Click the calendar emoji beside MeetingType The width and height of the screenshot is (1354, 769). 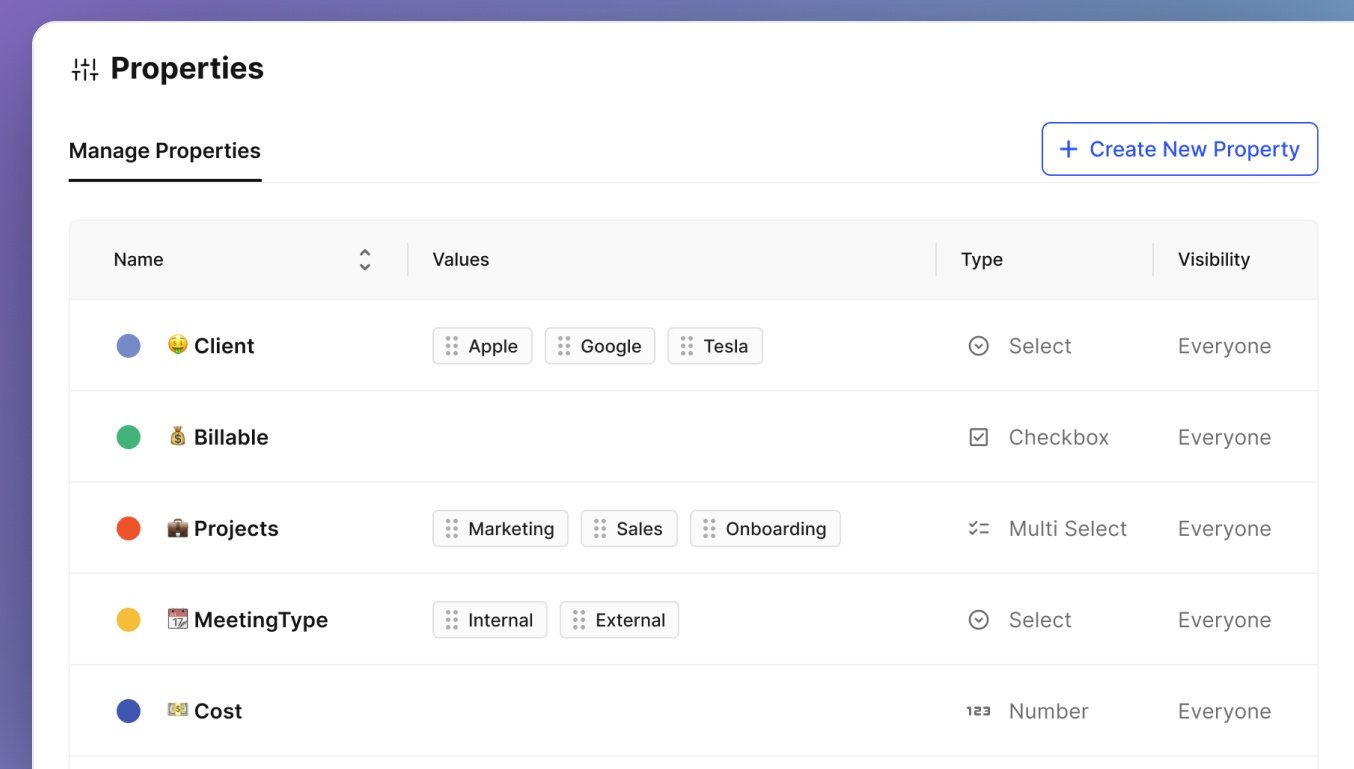[x=179, y=619]
